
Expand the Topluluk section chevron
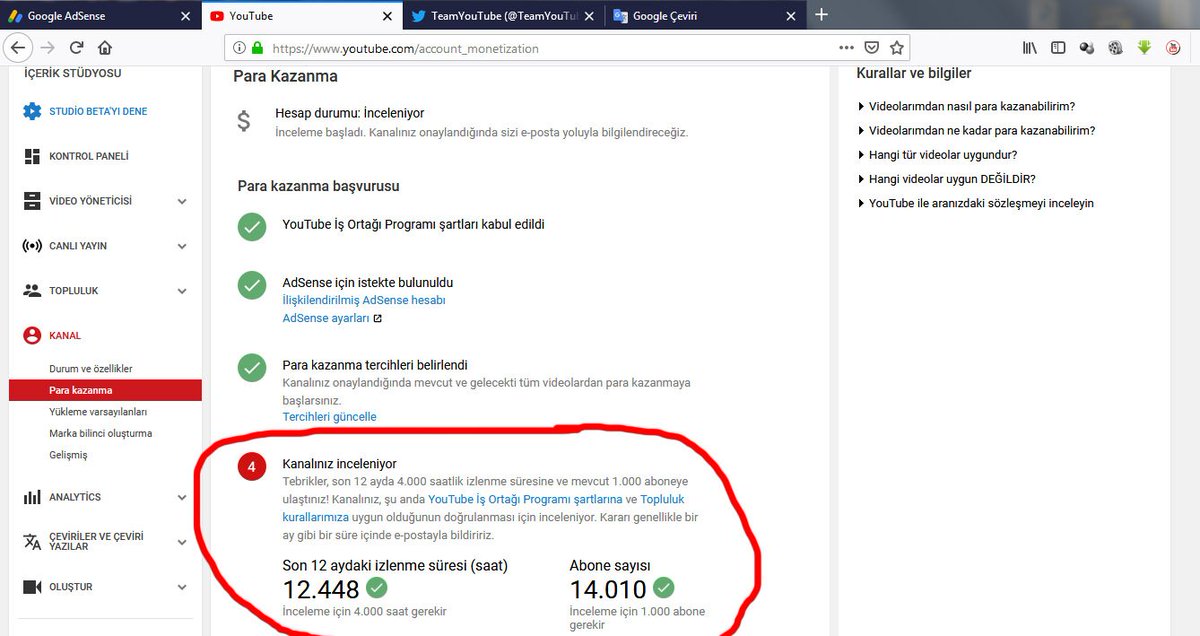pyautogui.click(x=182, y=291)
